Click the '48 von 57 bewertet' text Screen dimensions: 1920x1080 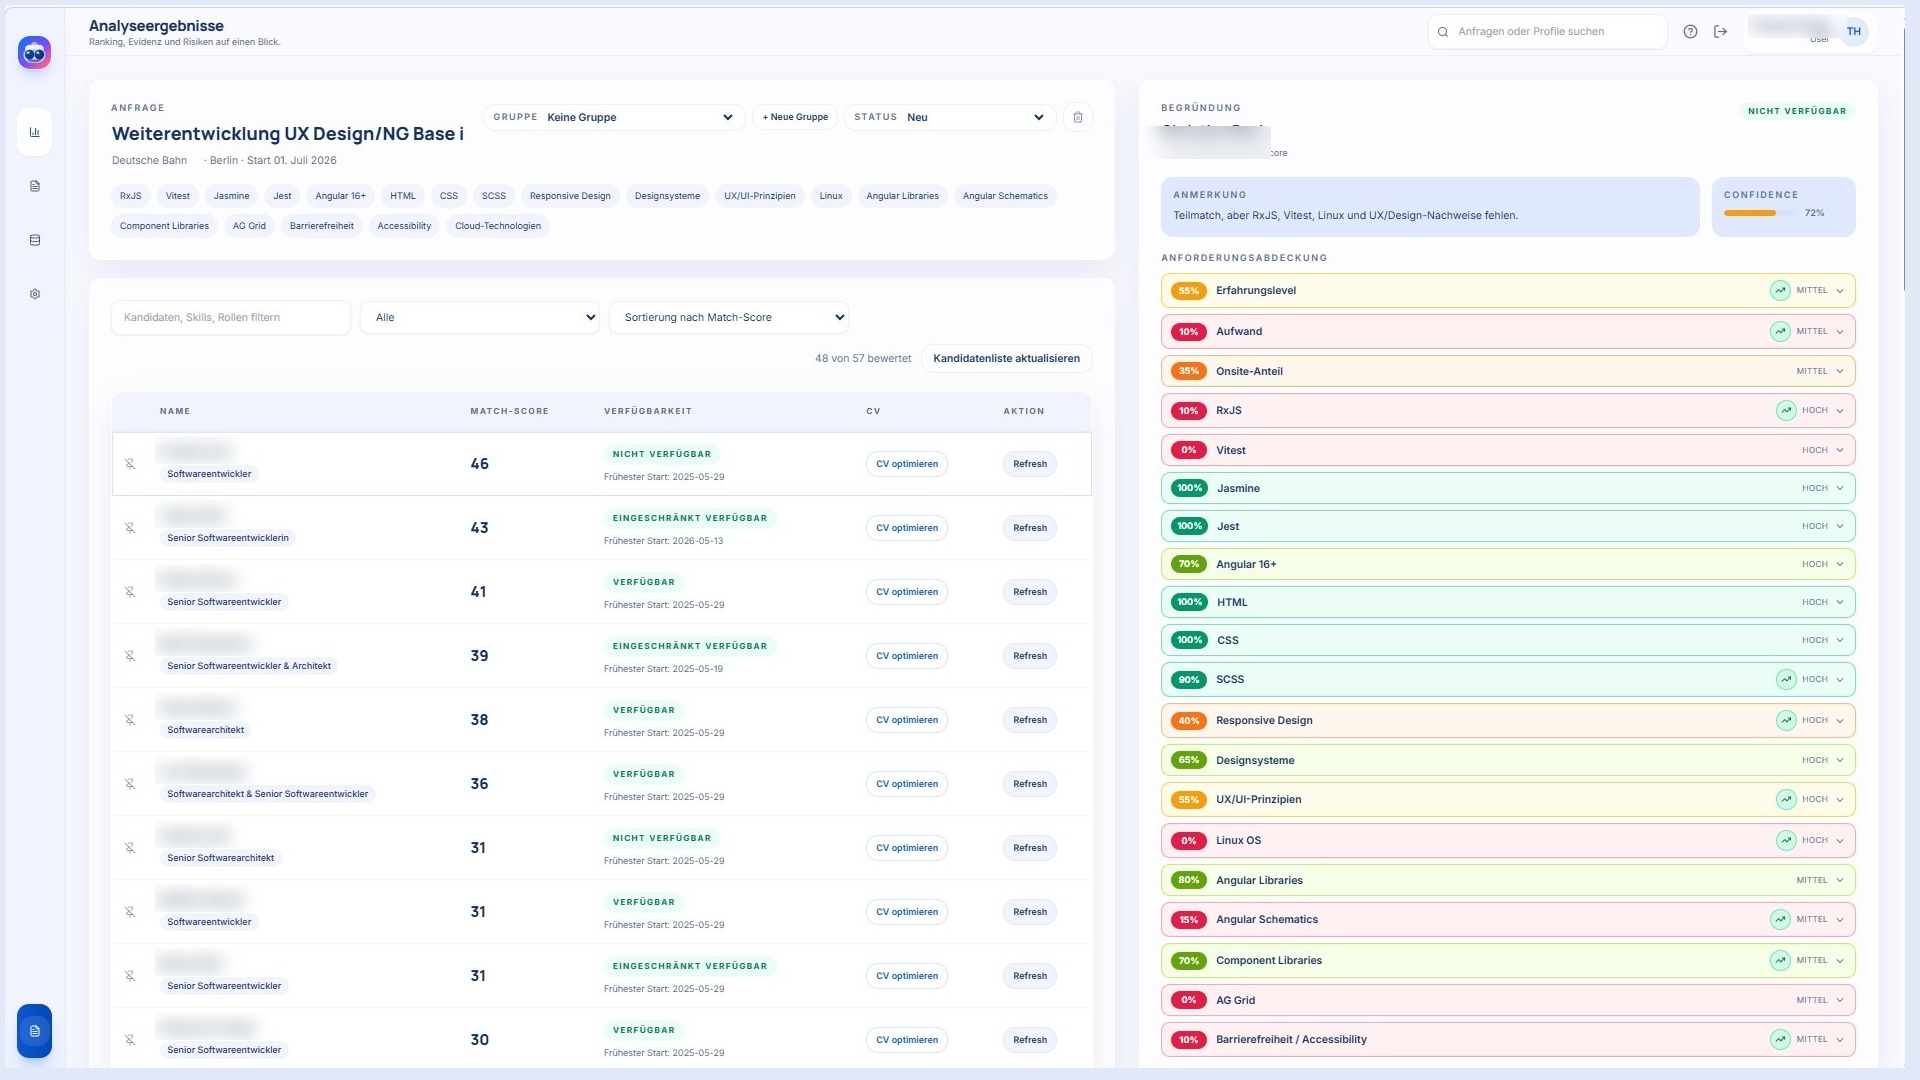click(863, 358)
